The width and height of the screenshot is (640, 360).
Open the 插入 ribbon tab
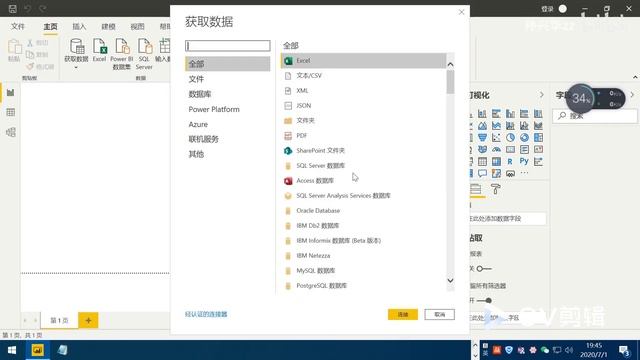click(x=79, y=27)
